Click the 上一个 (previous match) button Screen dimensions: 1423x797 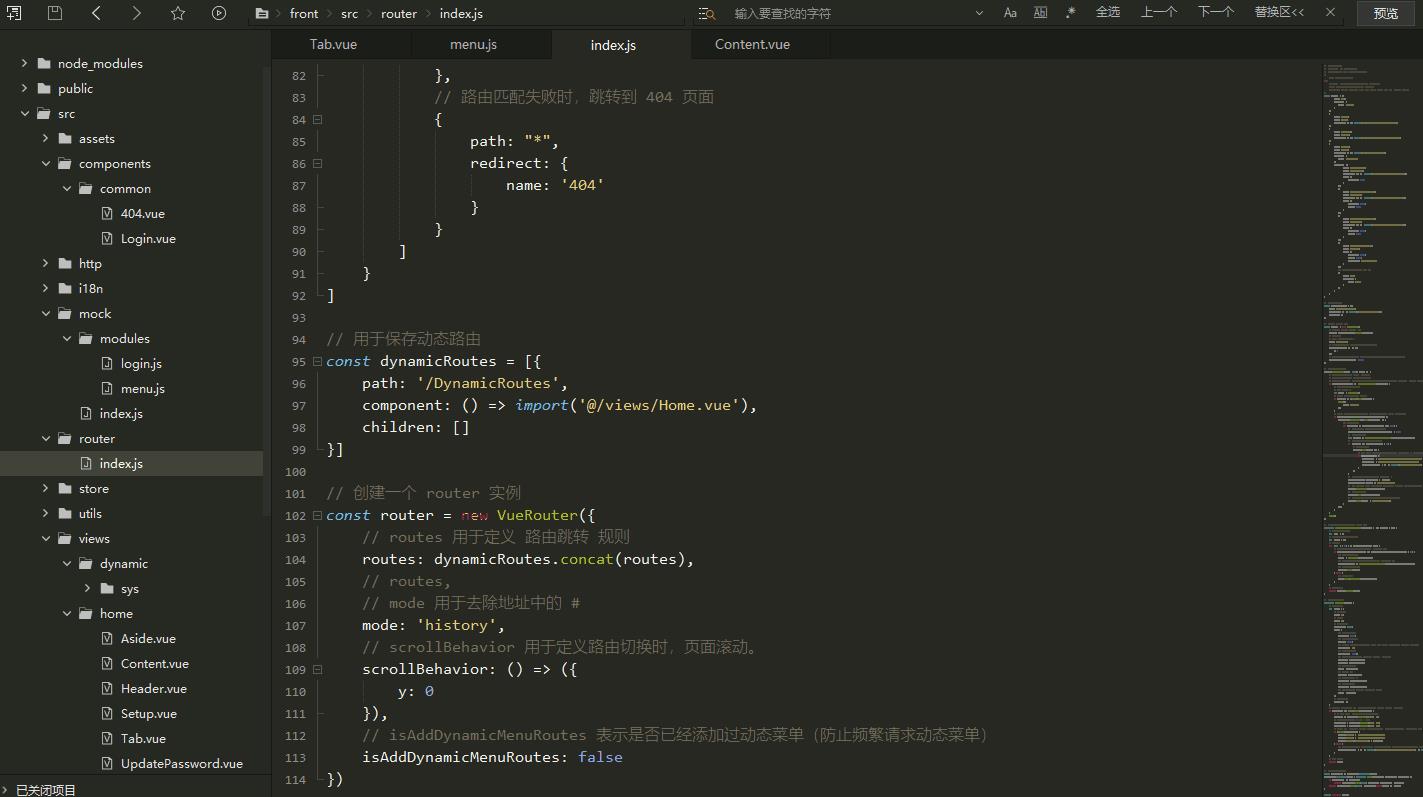click(x=1159, y=12)
